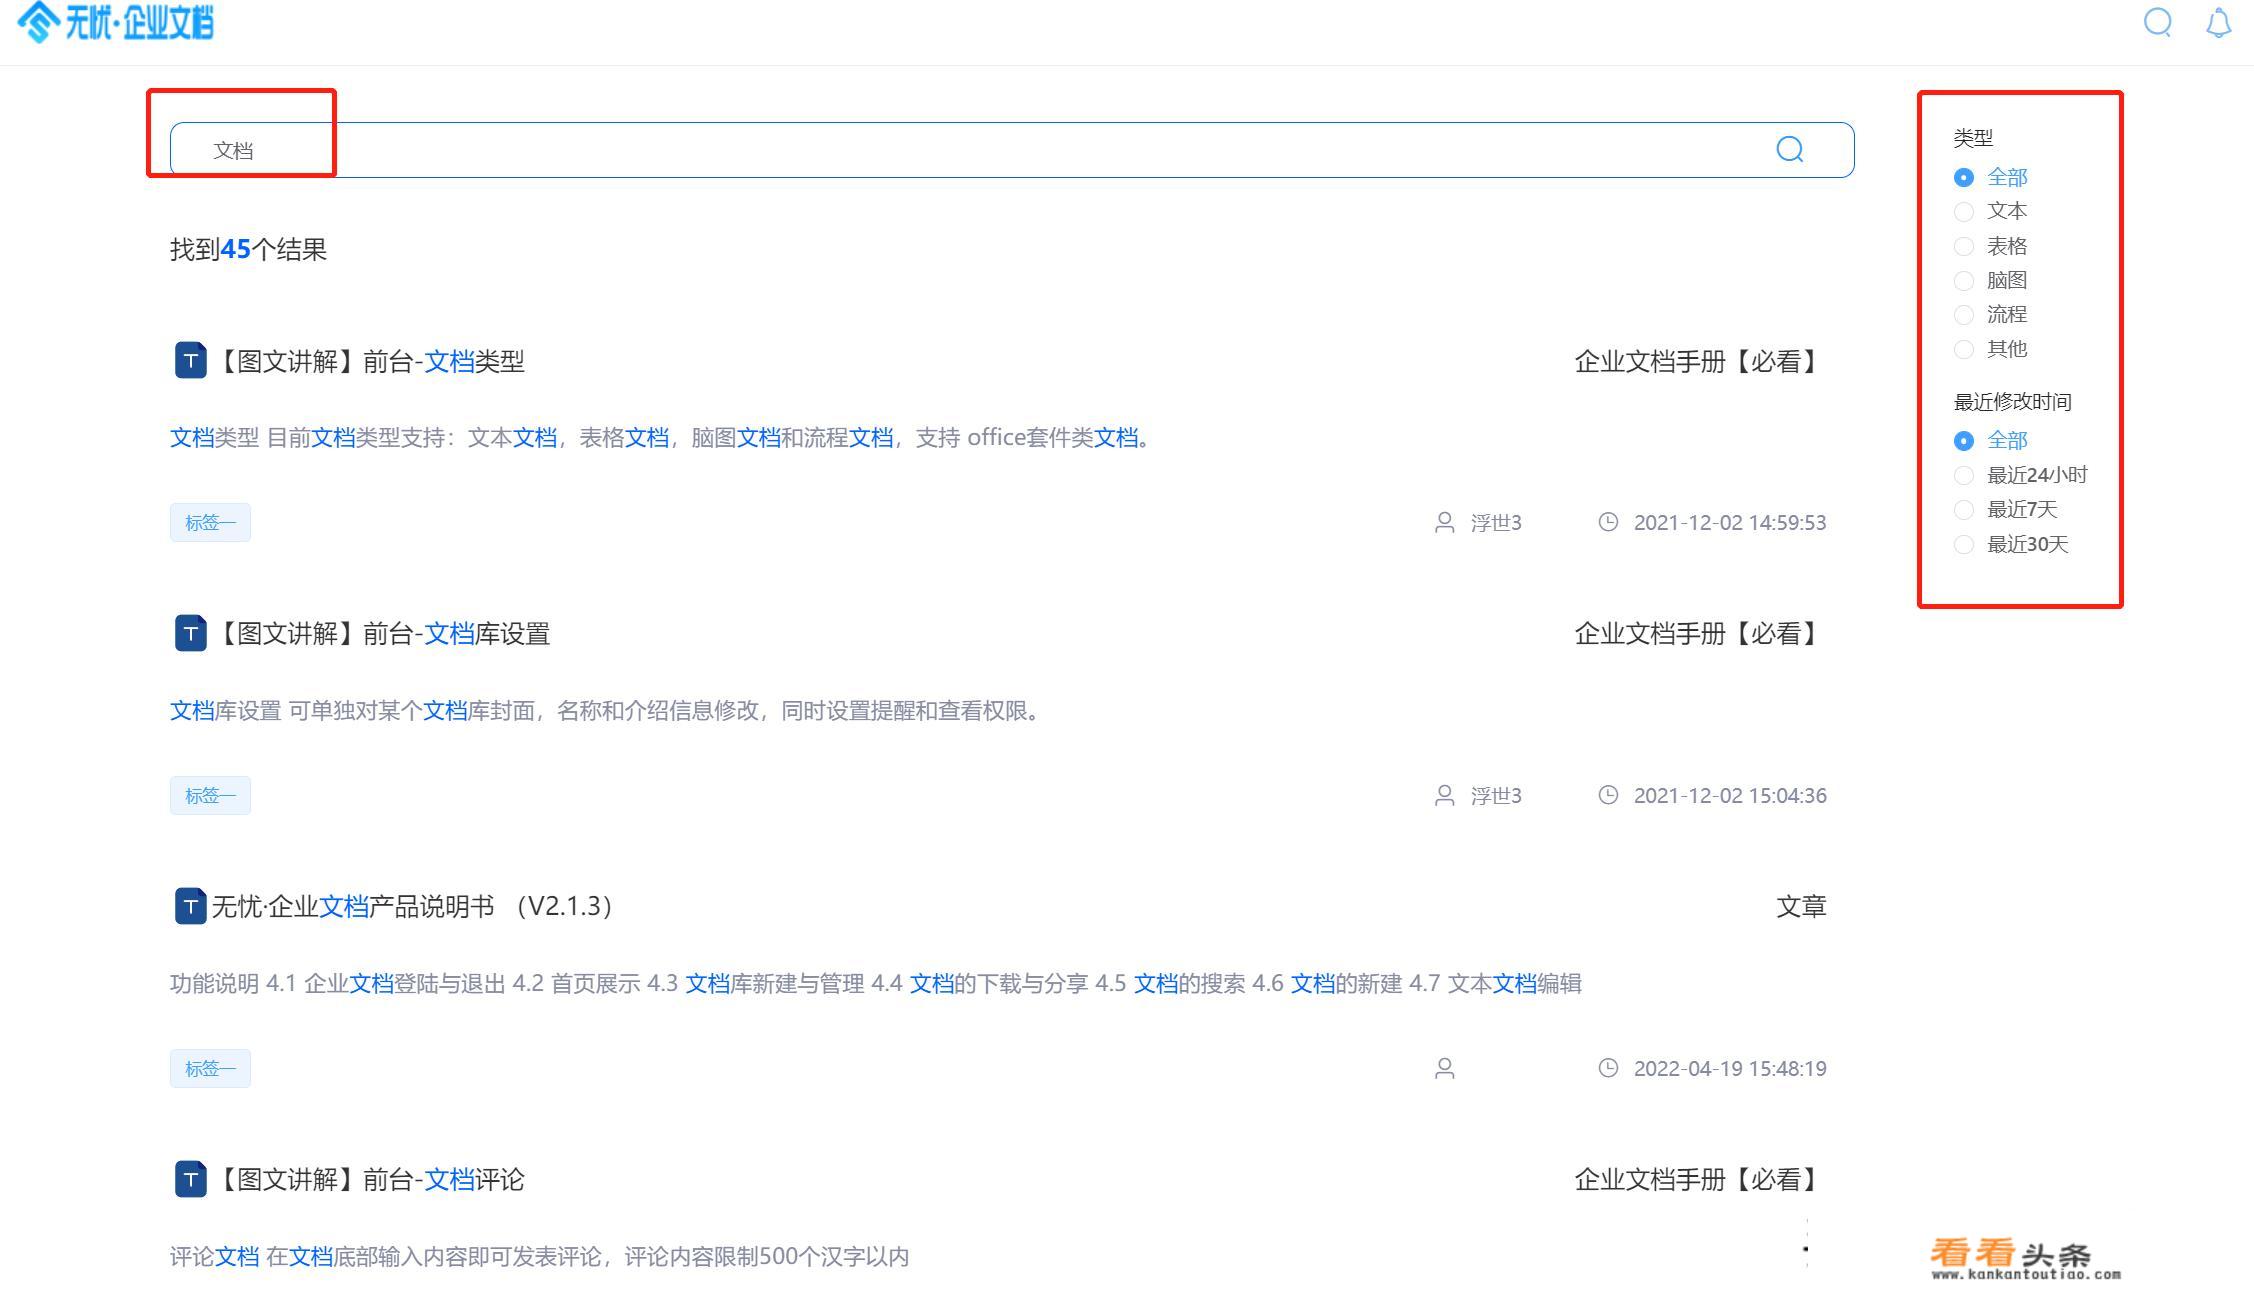
Task: Click 企业文档手册【必看】 beside 文档评论 result
Action: pyautogui.click(x=1700, y=1179)
